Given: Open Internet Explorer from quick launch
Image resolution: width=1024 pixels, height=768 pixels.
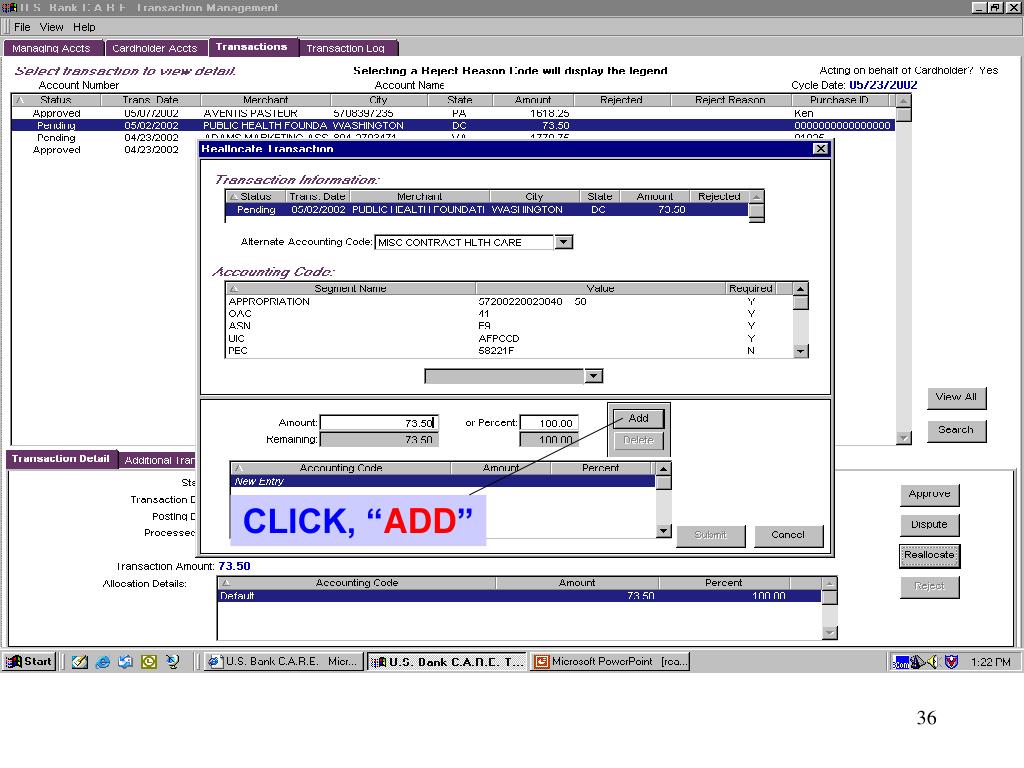Looking at the screenshot, I should tap(103, 662).
